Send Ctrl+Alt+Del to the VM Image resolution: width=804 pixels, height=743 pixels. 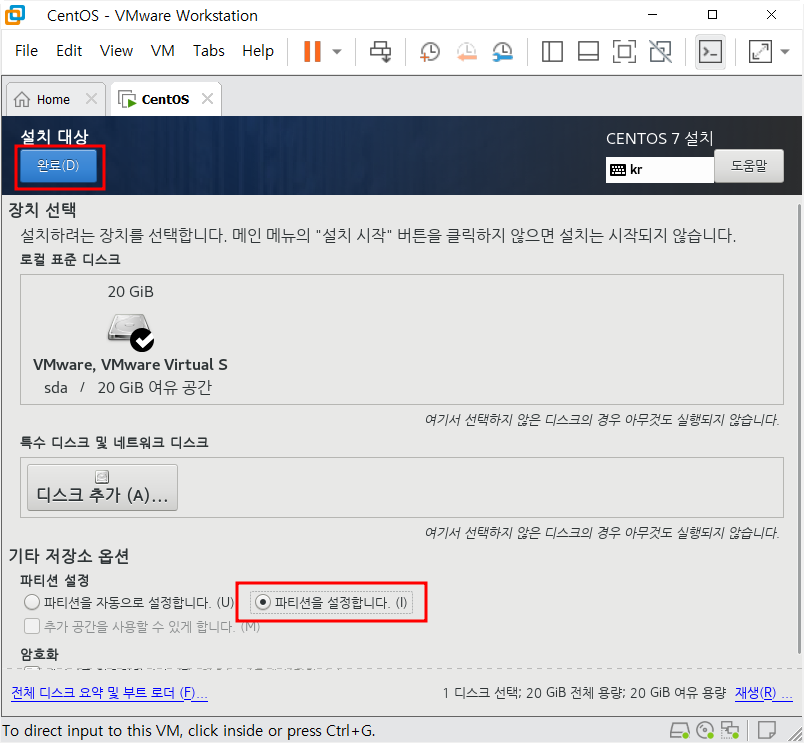pos(380,51)
